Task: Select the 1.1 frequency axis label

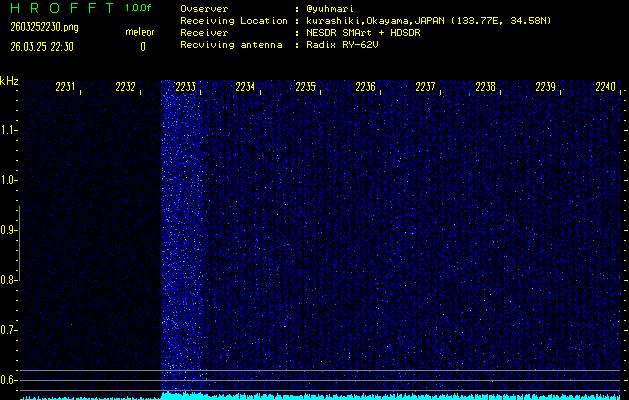Action: (9, 130)
